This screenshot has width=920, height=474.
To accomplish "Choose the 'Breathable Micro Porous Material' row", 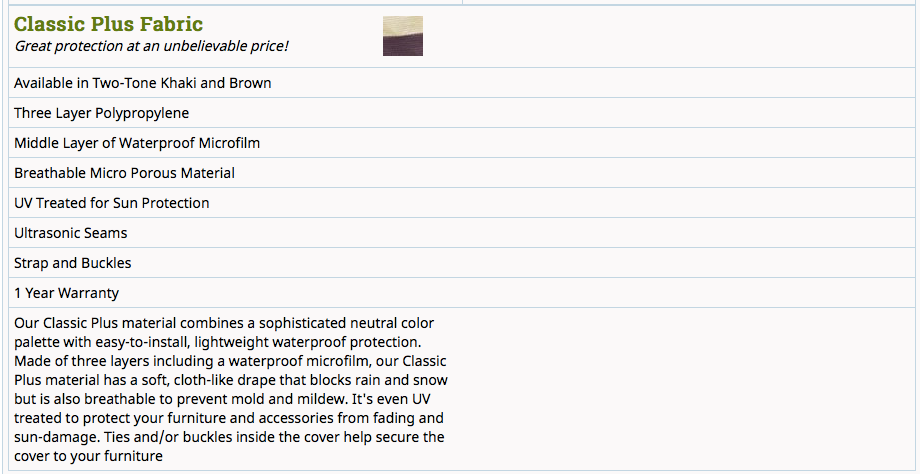I will [x=124, y=173].
